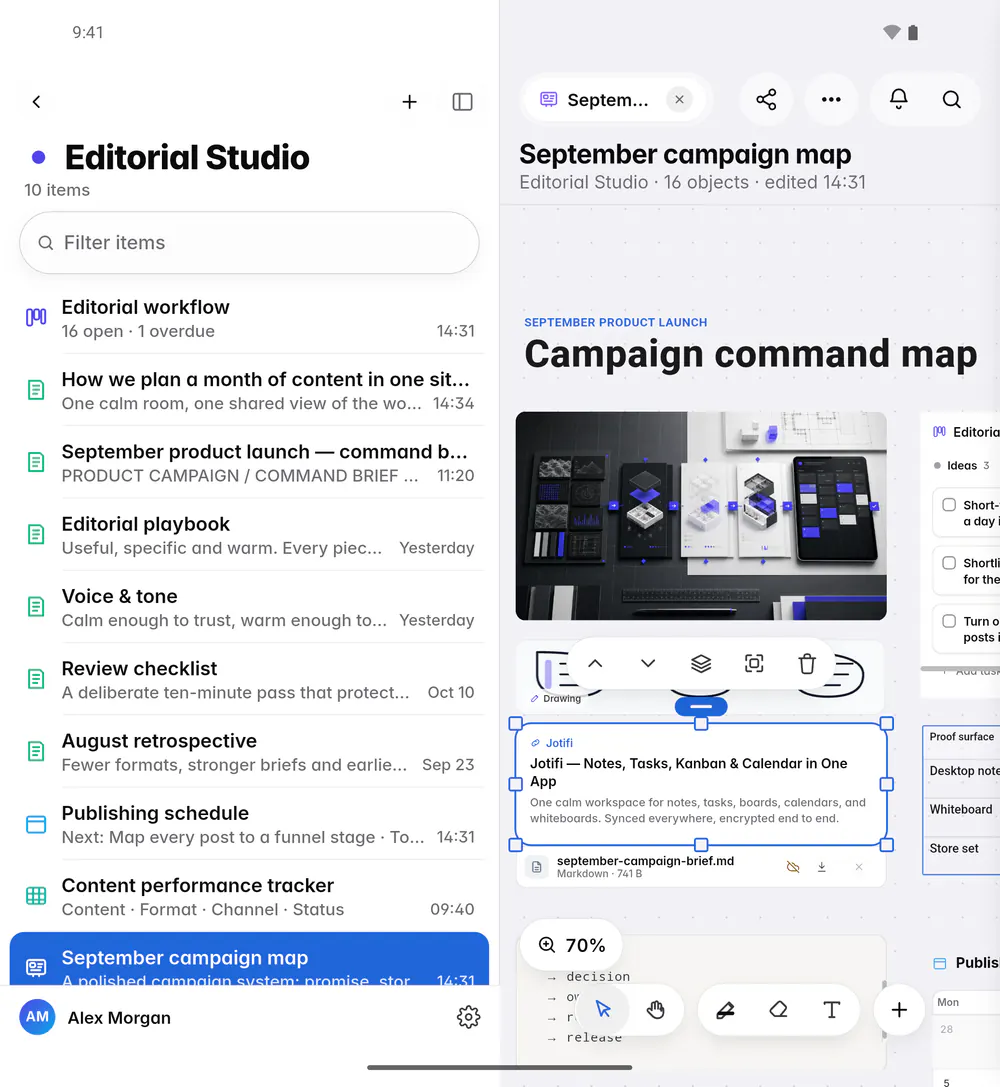The width and height of the screenshot is (1000, 1087).
Task: Click the september-campaign-brief.md file name
Action: coord(645,861)
